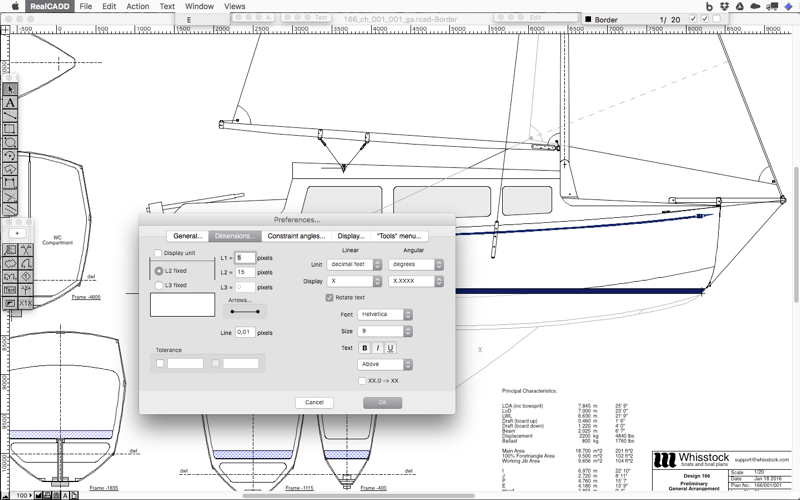Choose the diagonal Line tool
Screen dimensions: 800x500
click(10, 116)
